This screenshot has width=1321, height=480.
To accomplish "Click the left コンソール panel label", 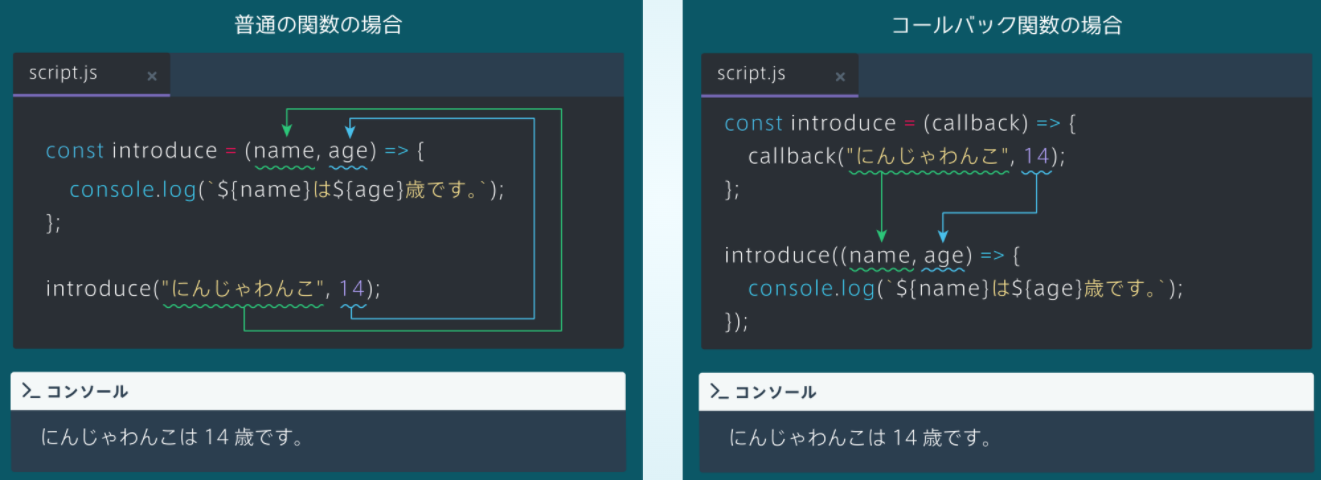I will pyautogui.click(x=87, y=392).
